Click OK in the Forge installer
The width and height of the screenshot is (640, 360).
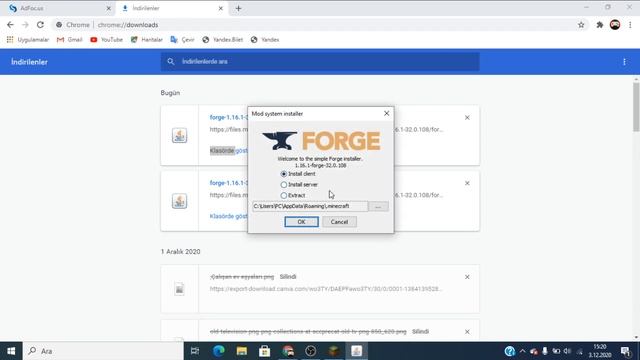tap(301, 222)
